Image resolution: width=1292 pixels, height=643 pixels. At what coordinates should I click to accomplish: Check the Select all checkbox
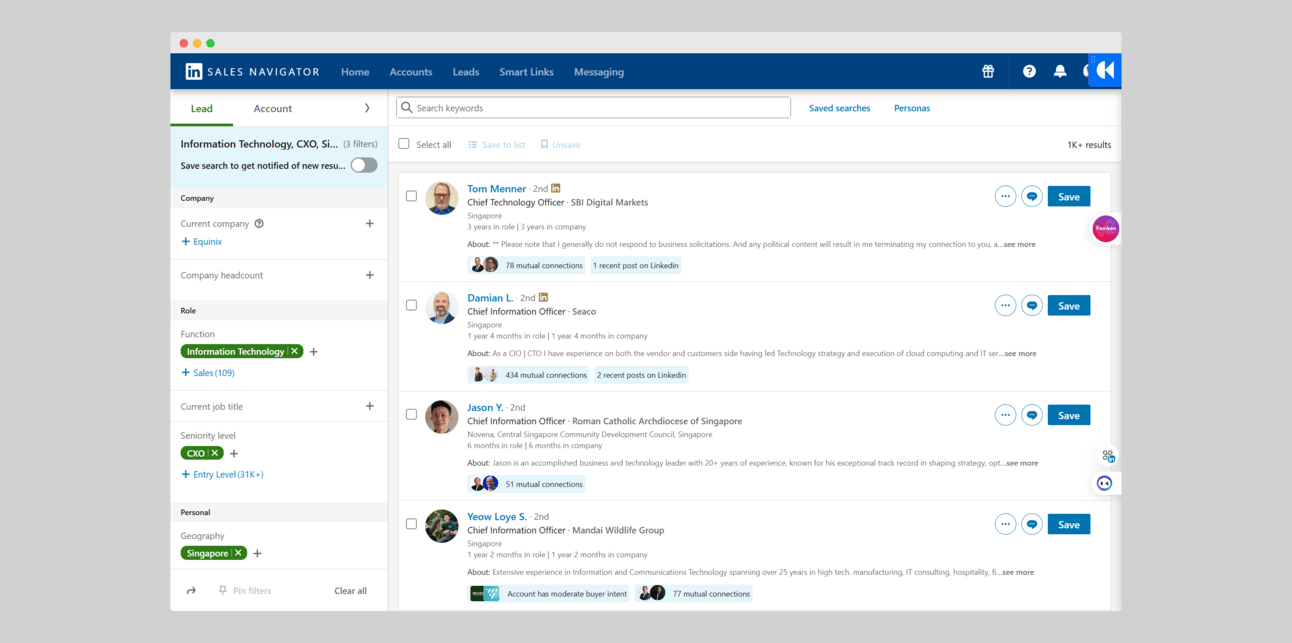click(x=404, y=144)
